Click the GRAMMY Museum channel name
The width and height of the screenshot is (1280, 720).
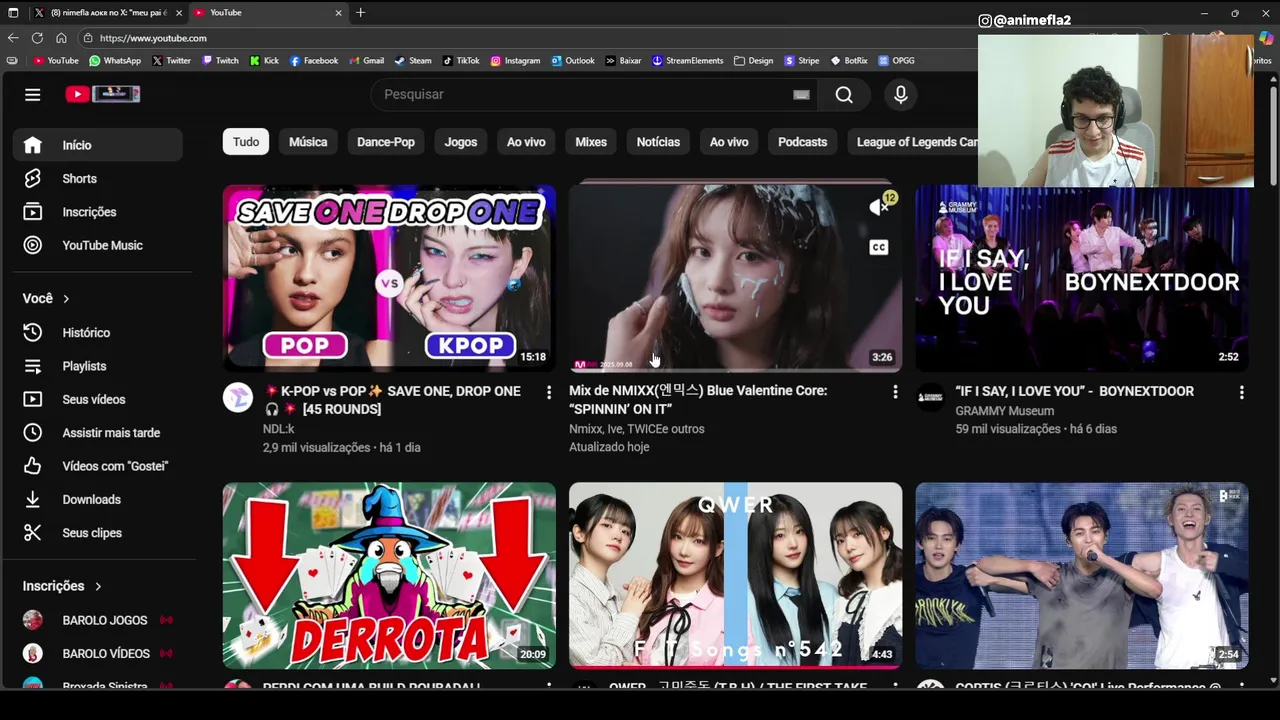coord(1004,411)
